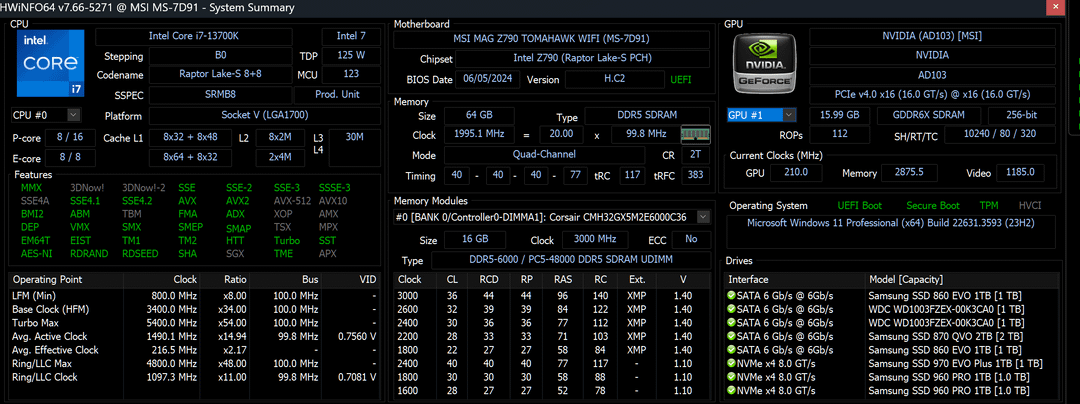Select the Socket V (LGA1700) platform field
This screenshot has width=1080, height=404.
pyautogui.click(x=265, y=116)
